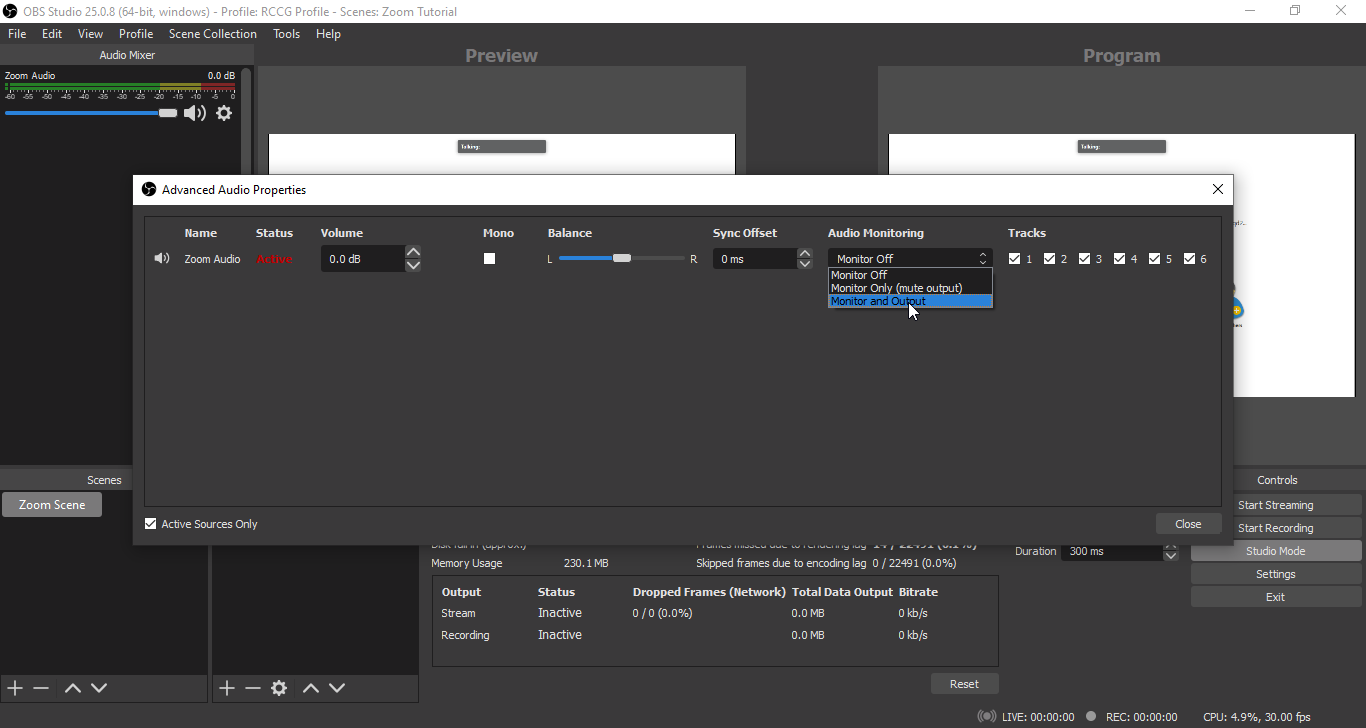Move source up arrow in Sources panel
The height and width of the screenshot is (728, 1366).
click(311, 688)
